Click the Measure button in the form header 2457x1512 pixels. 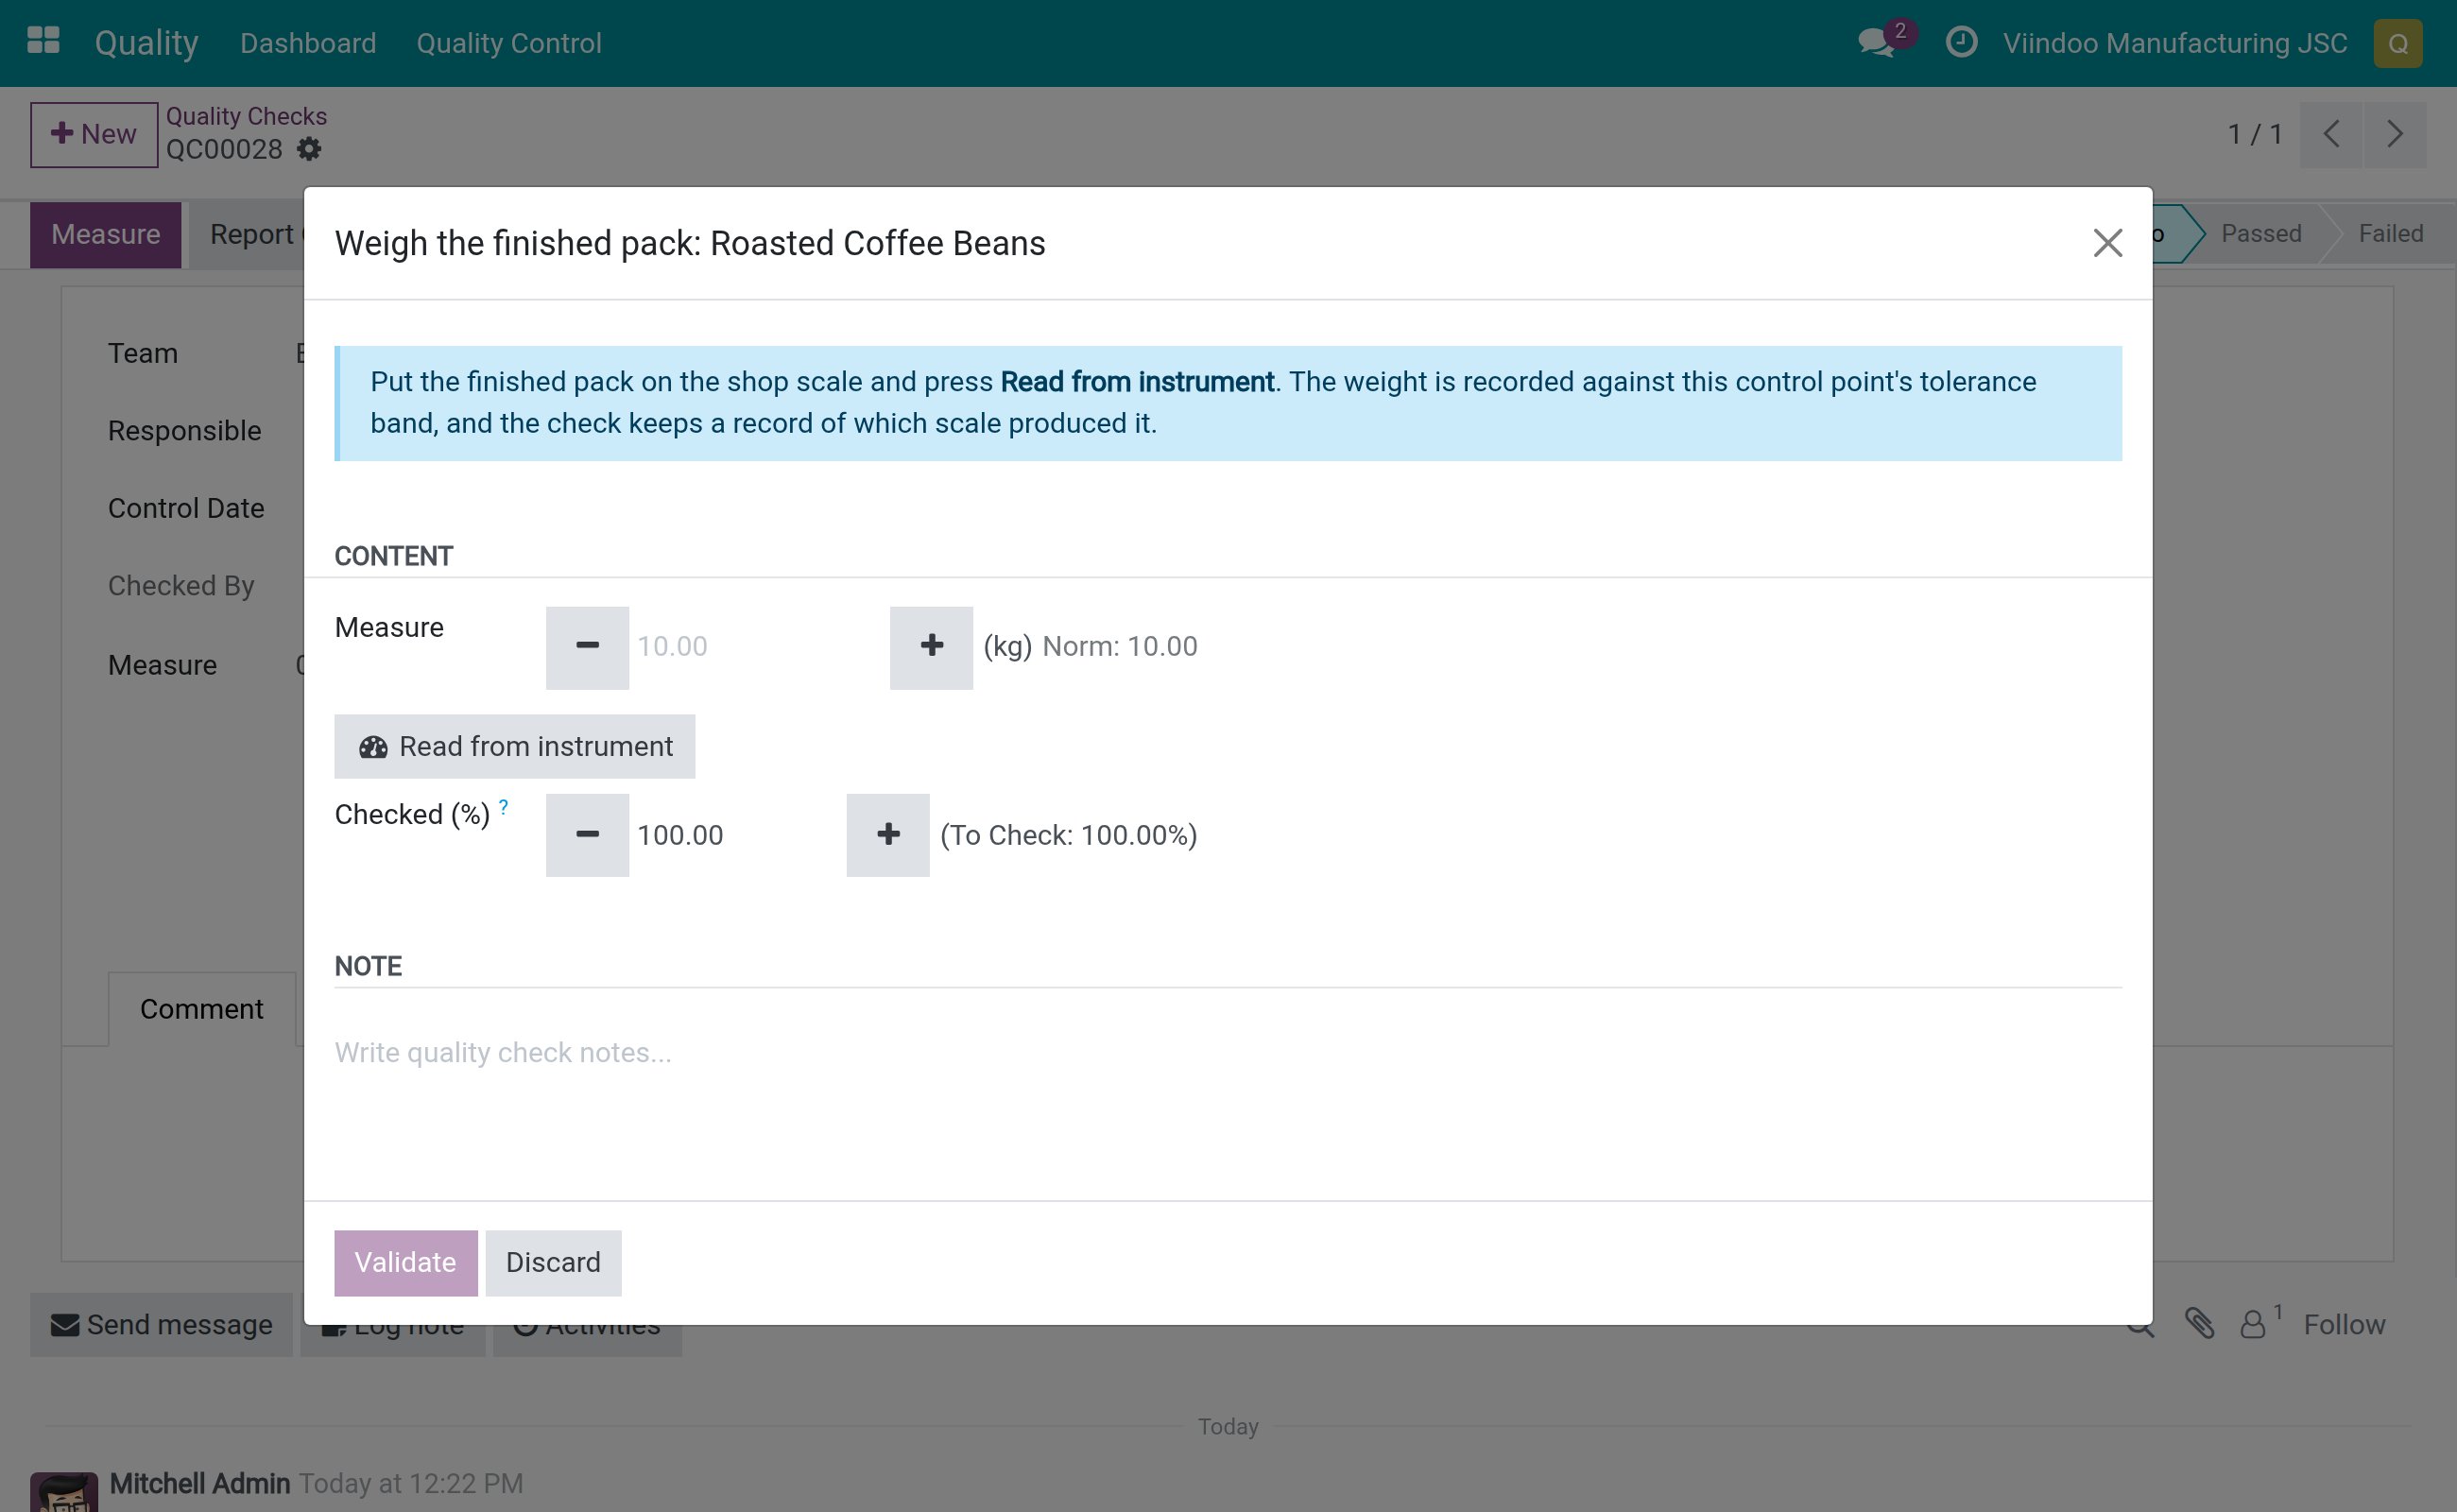(x=106, y=234)
